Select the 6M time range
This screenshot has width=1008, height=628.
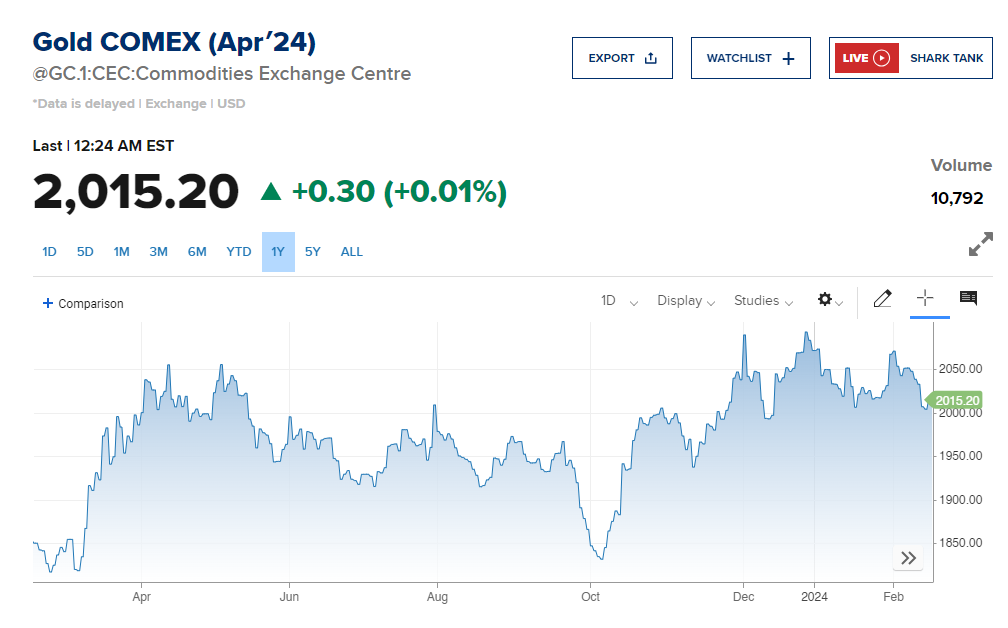tap(197, 252)
